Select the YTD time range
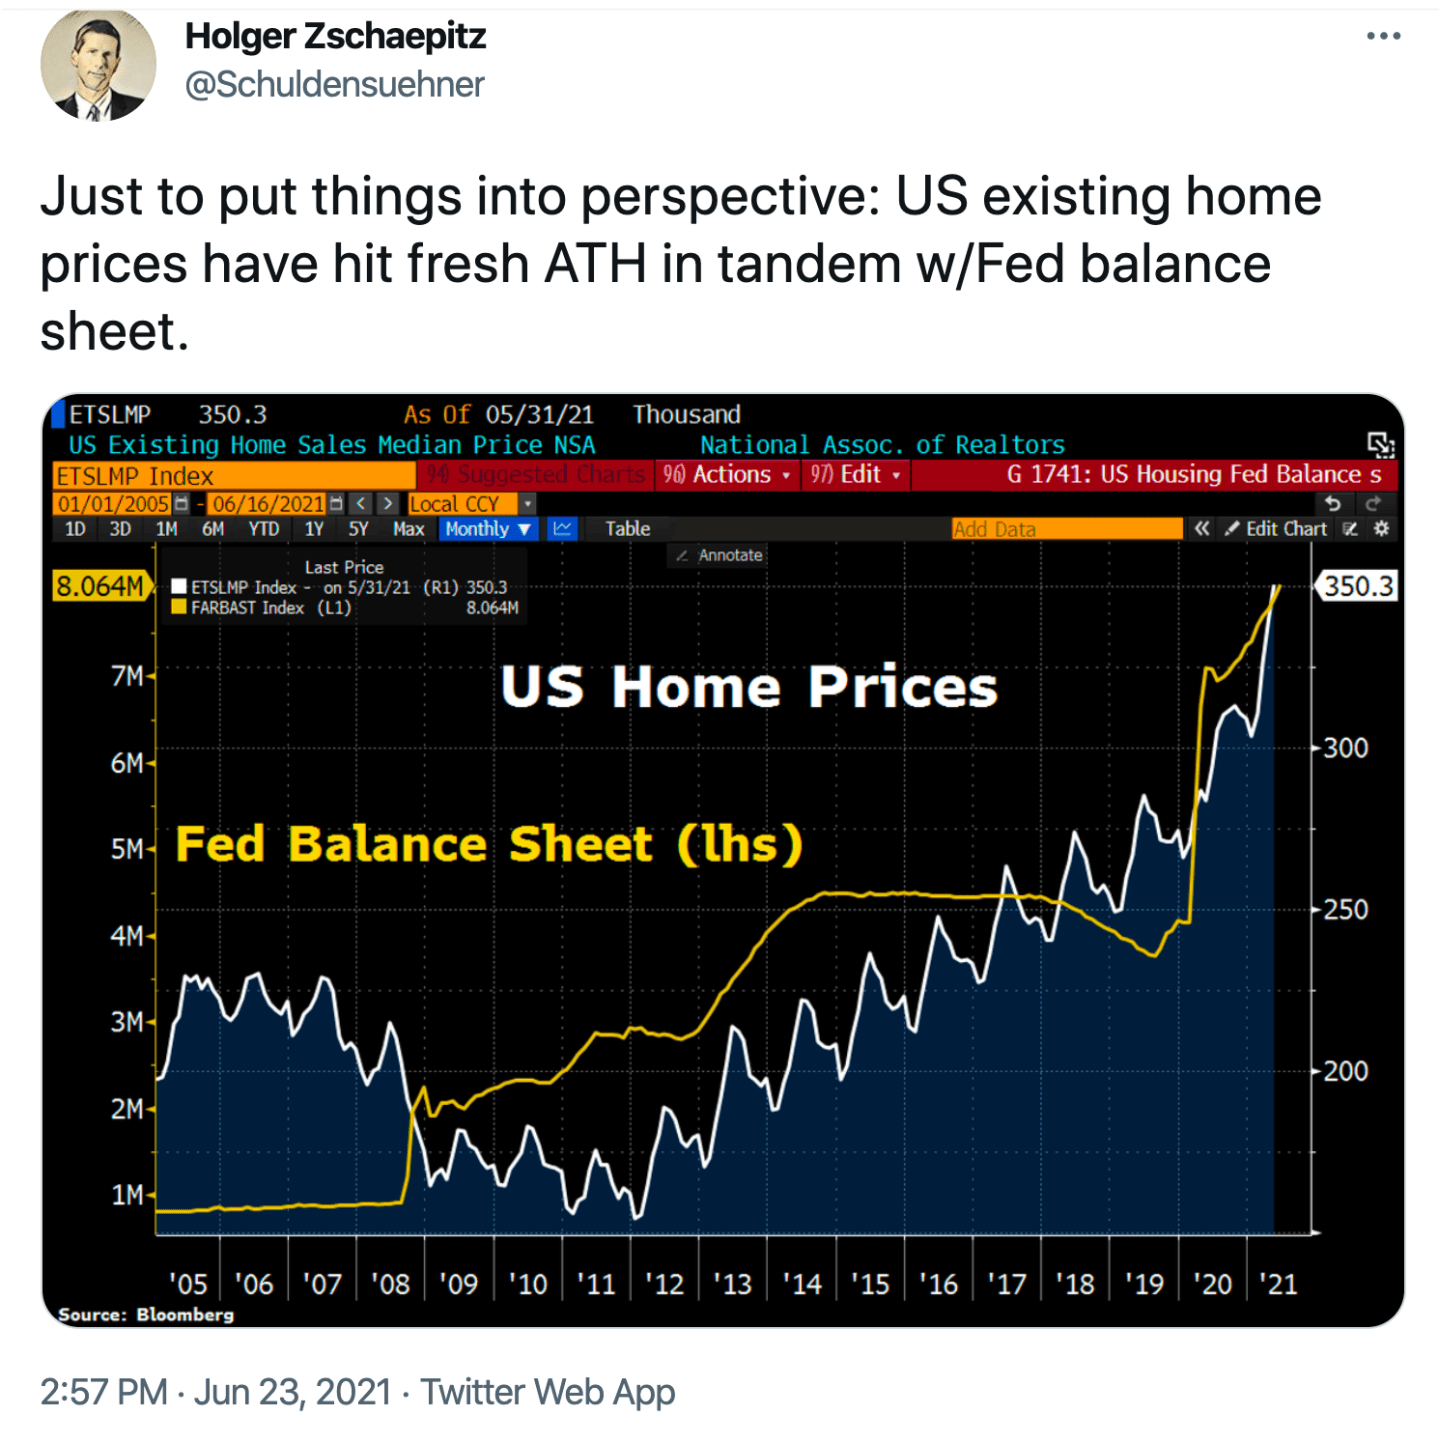This screenshot has height=1443, width=1439. 263,529
